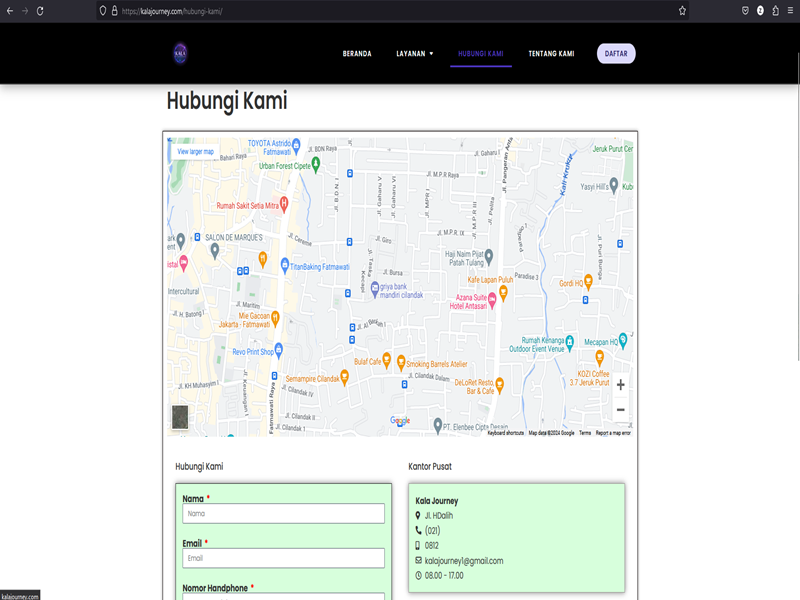Click the Kala Journey logo
Image resolution: width=800 pixels, height=600 pixels.
[x=180, y=54]
